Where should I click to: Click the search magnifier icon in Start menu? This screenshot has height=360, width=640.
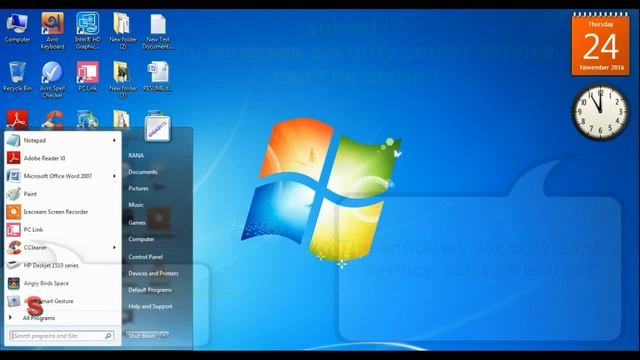click(109, 336)
